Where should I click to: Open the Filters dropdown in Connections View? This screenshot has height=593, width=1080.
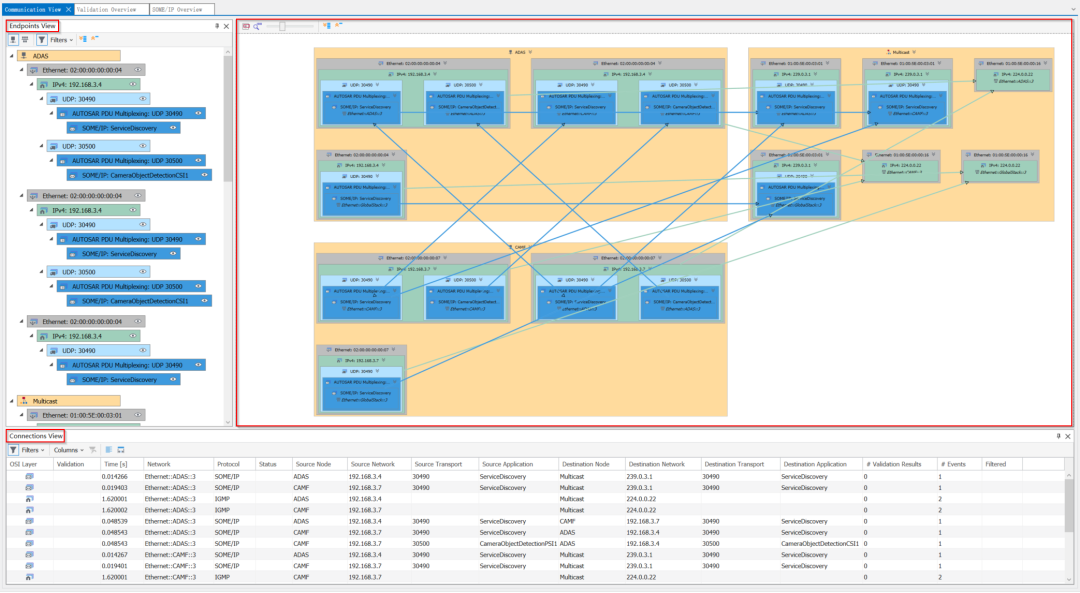(x=32, y=450)
